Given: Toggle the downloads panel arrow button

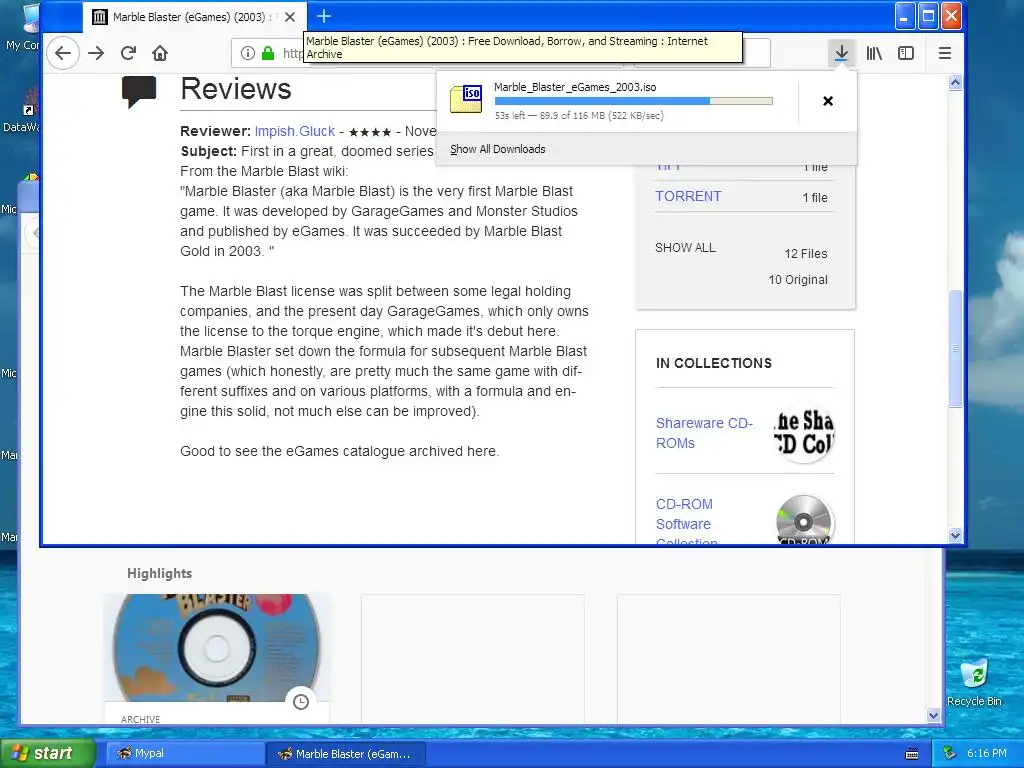Looking at the screenshot, I should click(x=842, y=54).
